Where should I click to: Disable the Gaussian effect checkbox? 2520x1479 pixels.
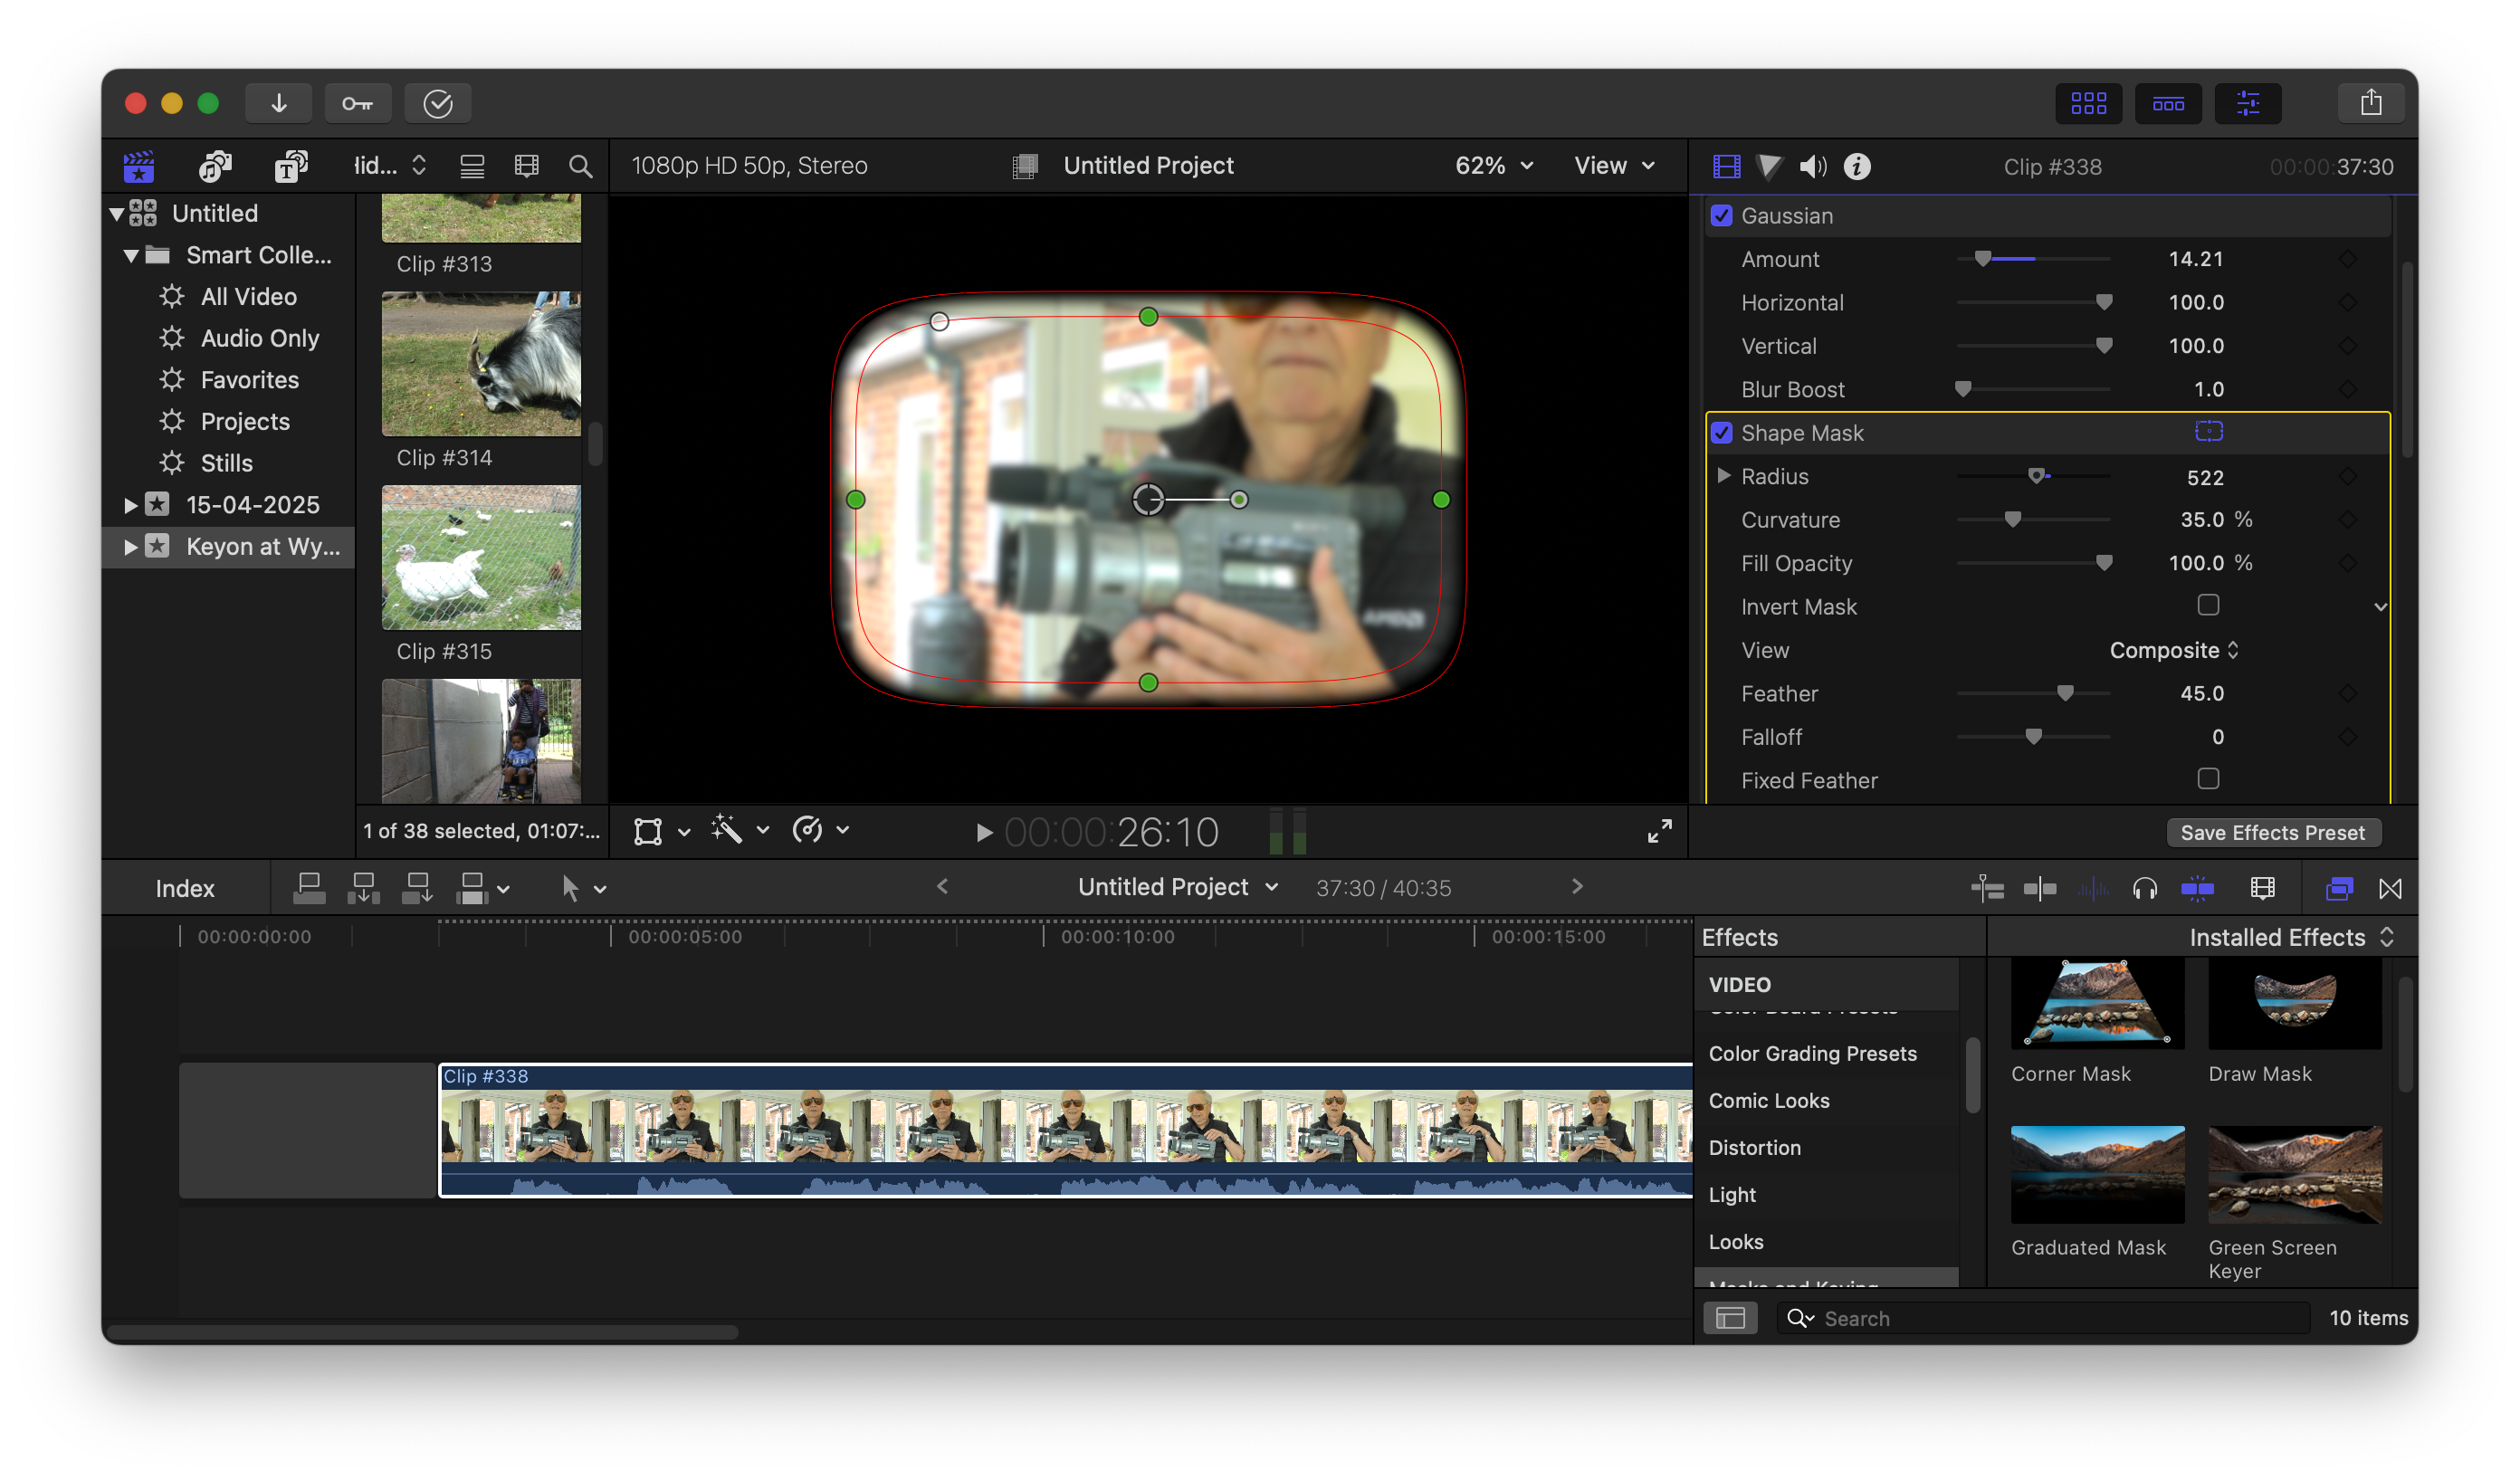click(1721, 216)
